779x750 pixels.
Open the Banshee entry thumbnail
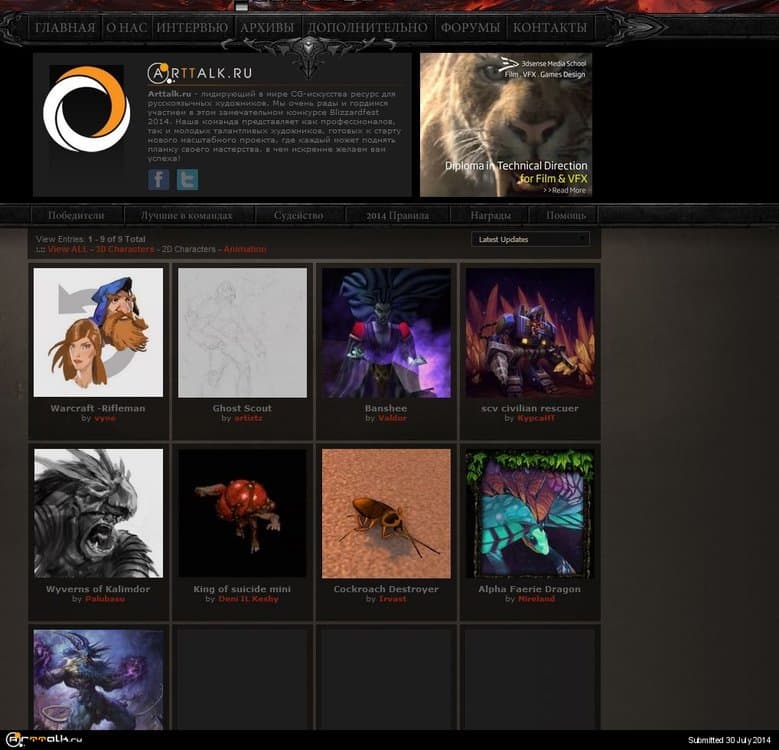[x=386, y=332]
